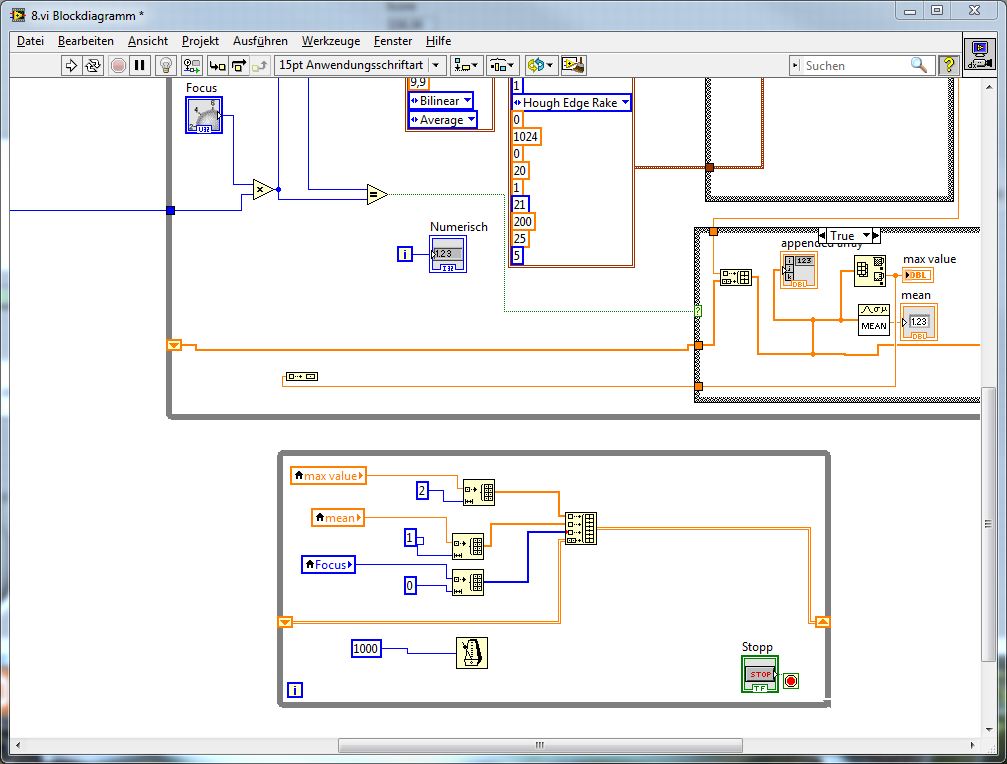
Task: Click the MEAN function node
Action: [873, 320]
